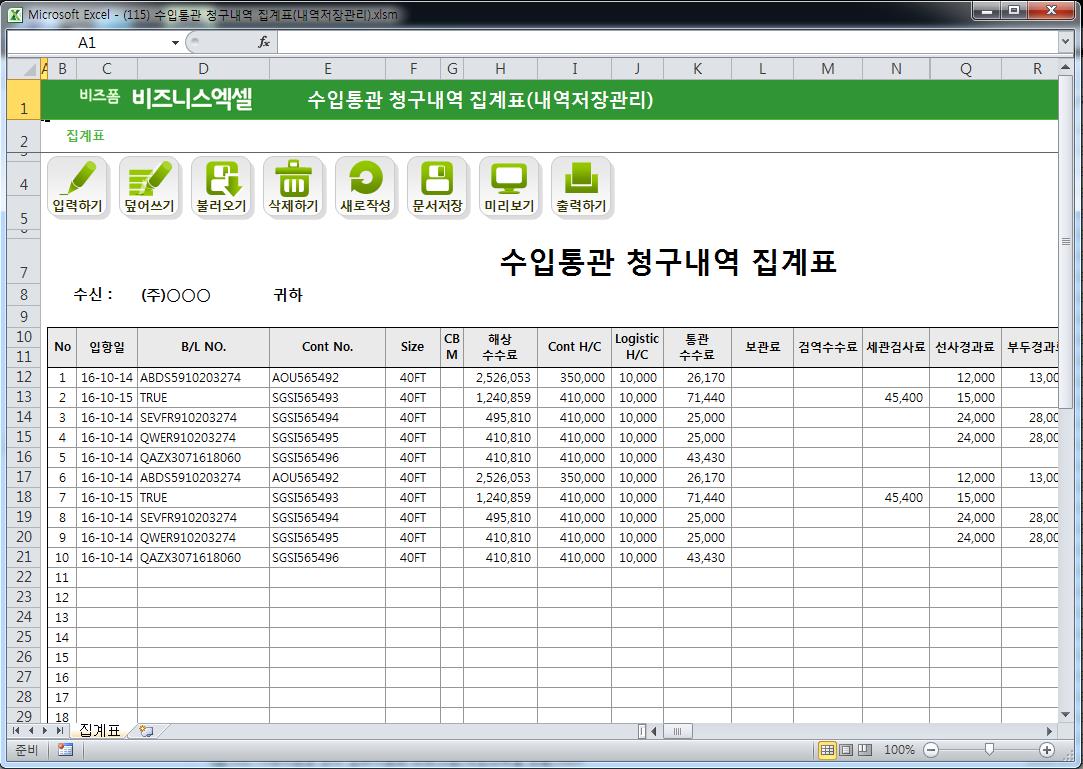Print using the 출력하기 icon
The height and width of the screenshot is (769, 1083).
pos(581,187)
